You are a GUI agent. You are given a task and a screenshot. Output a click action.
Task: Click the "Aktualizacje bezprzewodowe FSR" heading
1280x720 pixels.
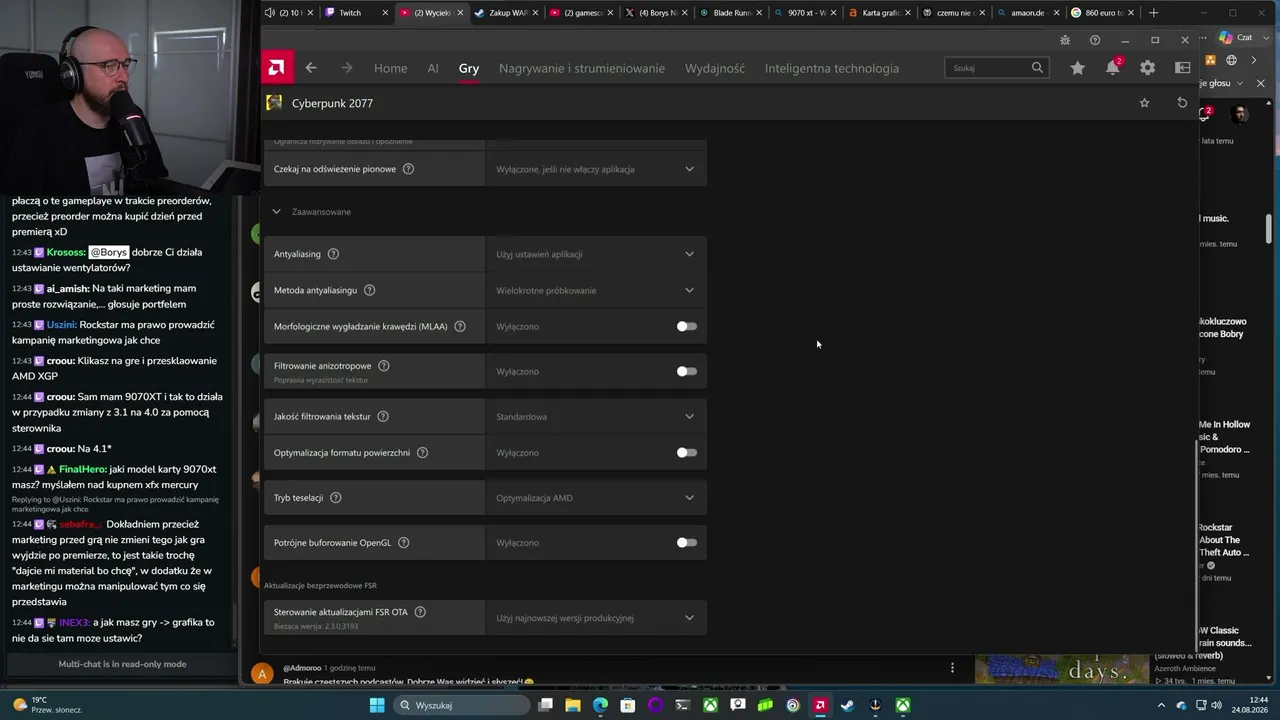320,585
